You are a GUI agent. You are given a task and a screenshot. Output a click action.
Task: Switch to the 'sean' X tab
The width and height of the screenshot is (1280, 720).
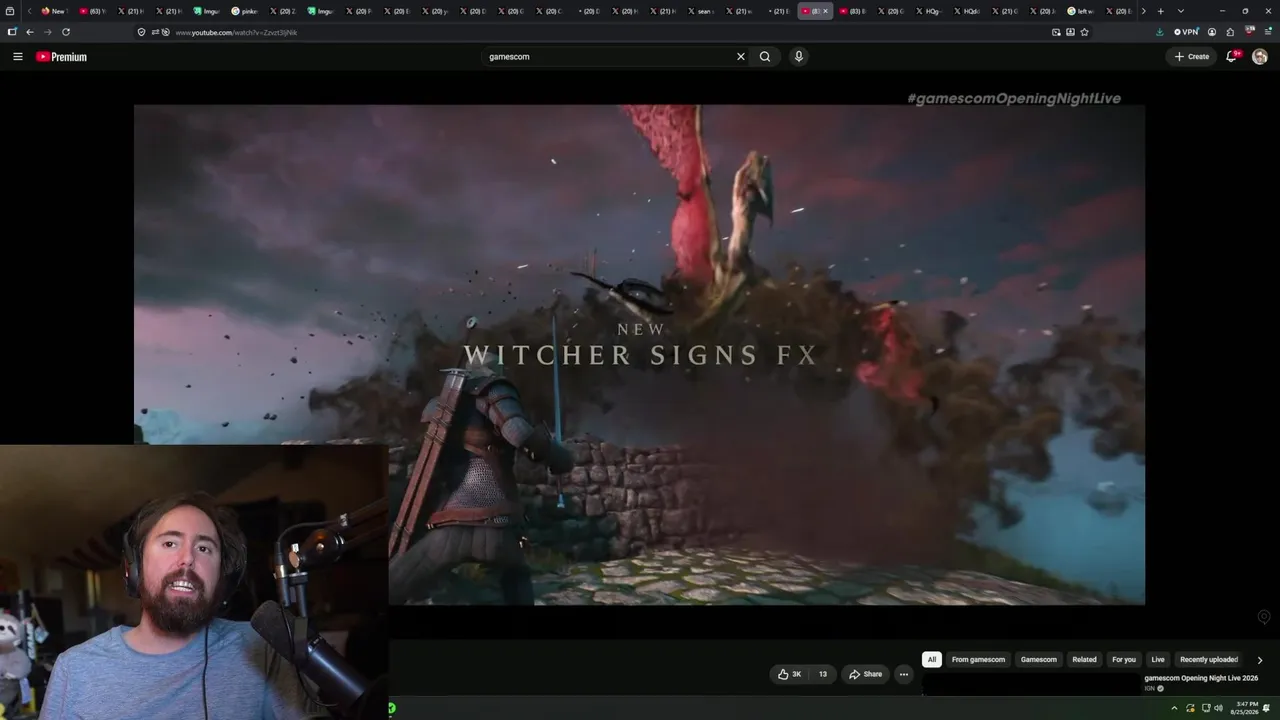click(x=701, y=11)
